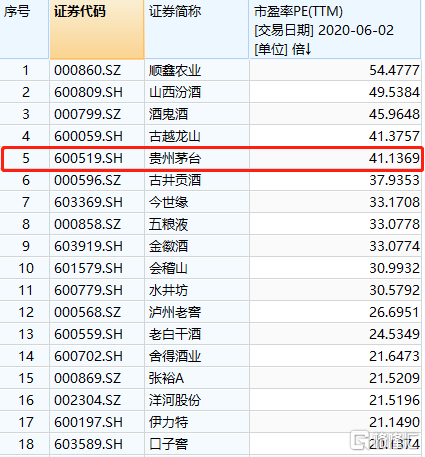This screenshot has width=425, height=457.
Task: Select the 泸州老窖 name cell
Action: [x=197, y=312]
